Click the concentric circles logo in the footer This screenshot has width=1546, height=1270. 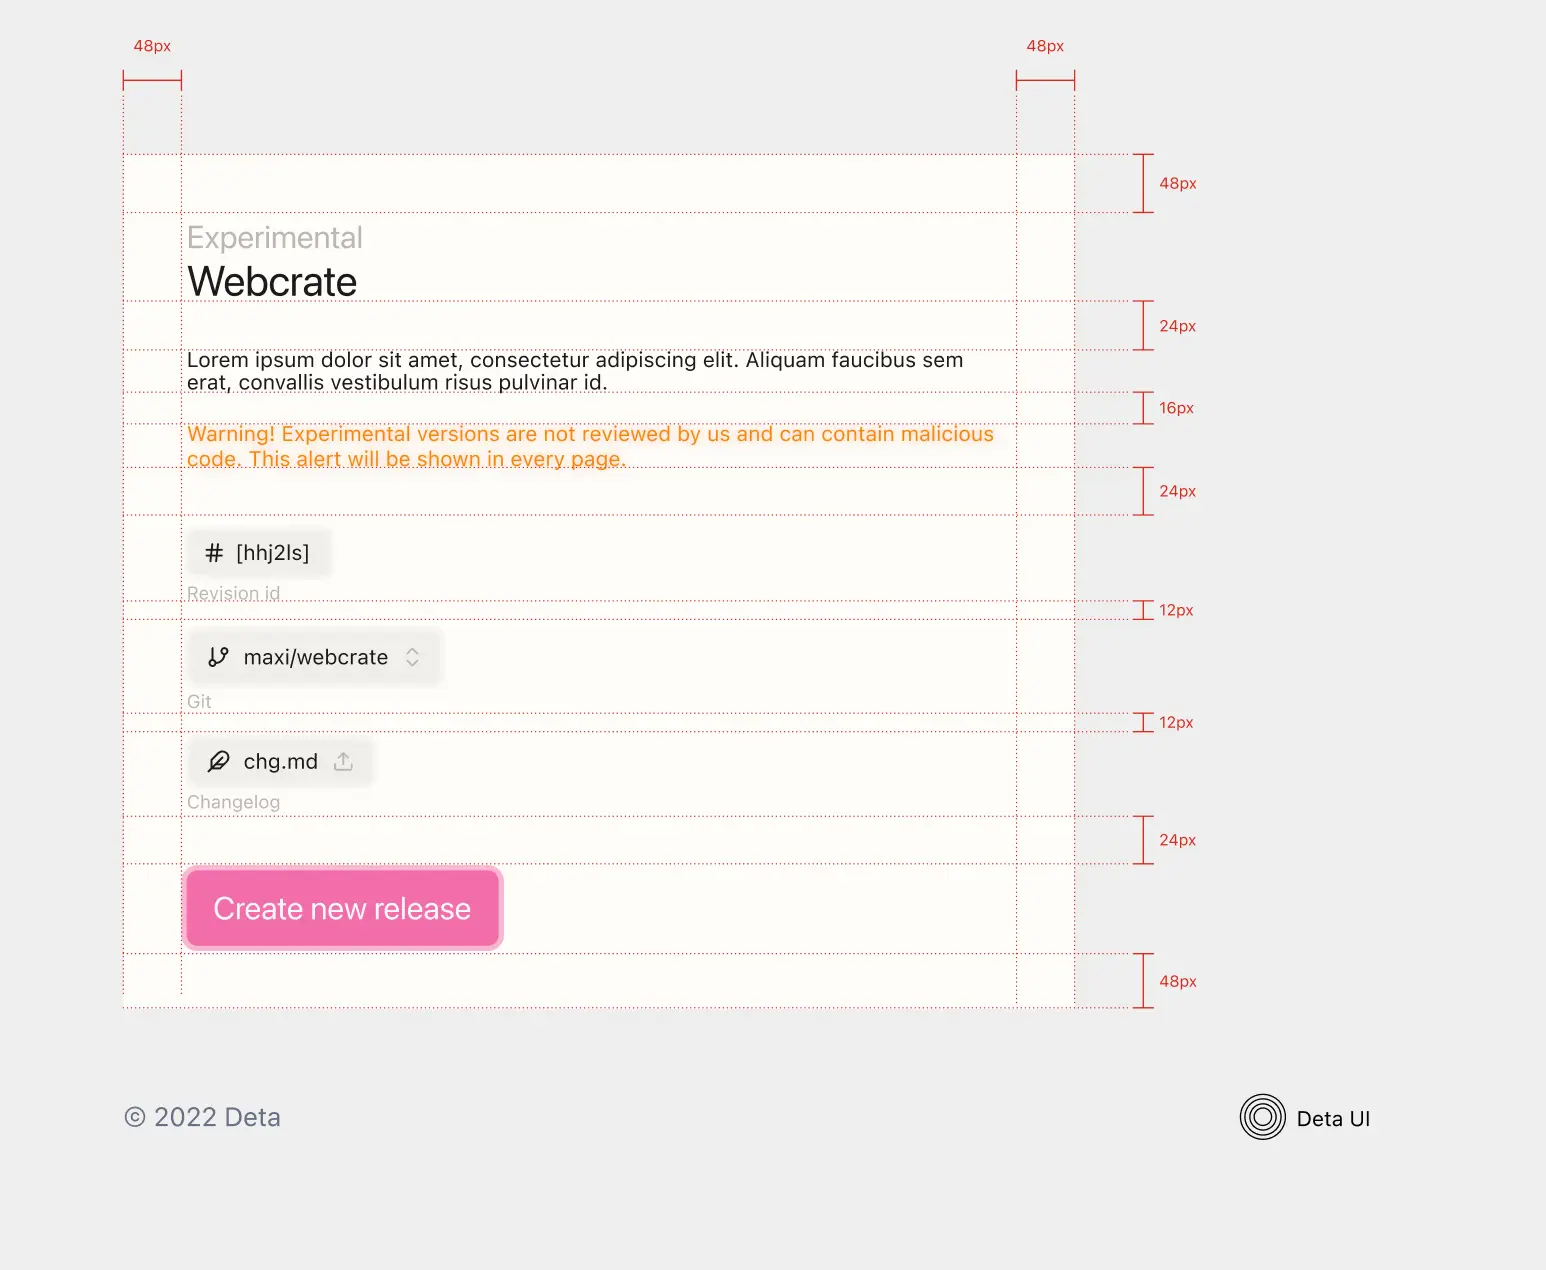click(1262, 1118)
